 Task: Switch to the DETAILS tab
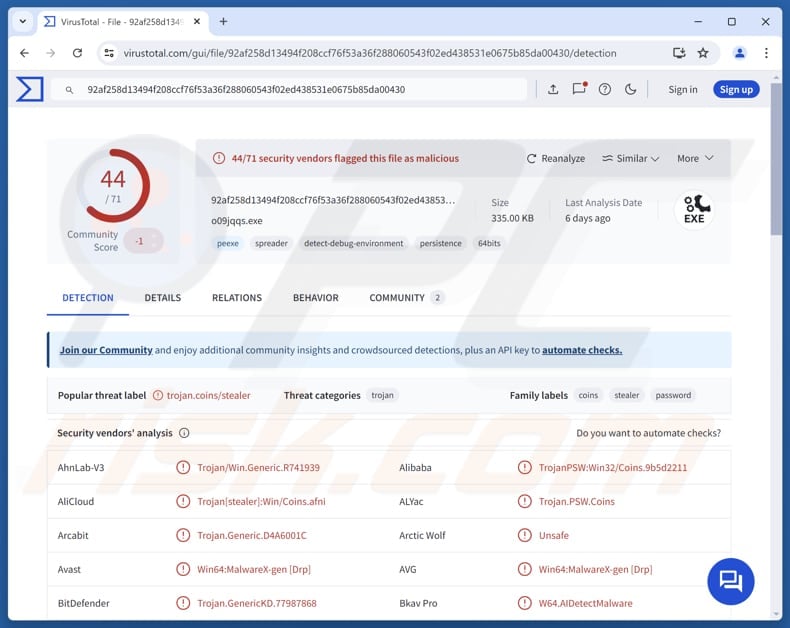162,298
